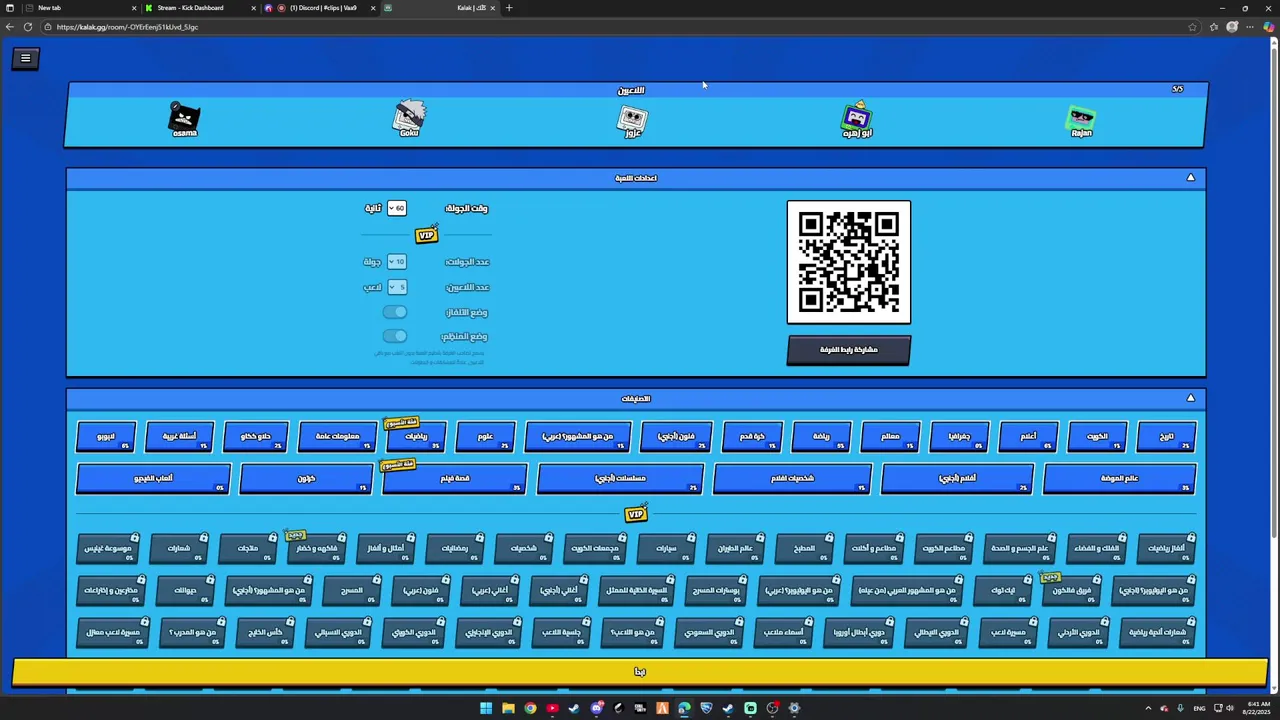
Task: Select the أفلام (أجنبي) category button
Action: click(x=957, y=479)
